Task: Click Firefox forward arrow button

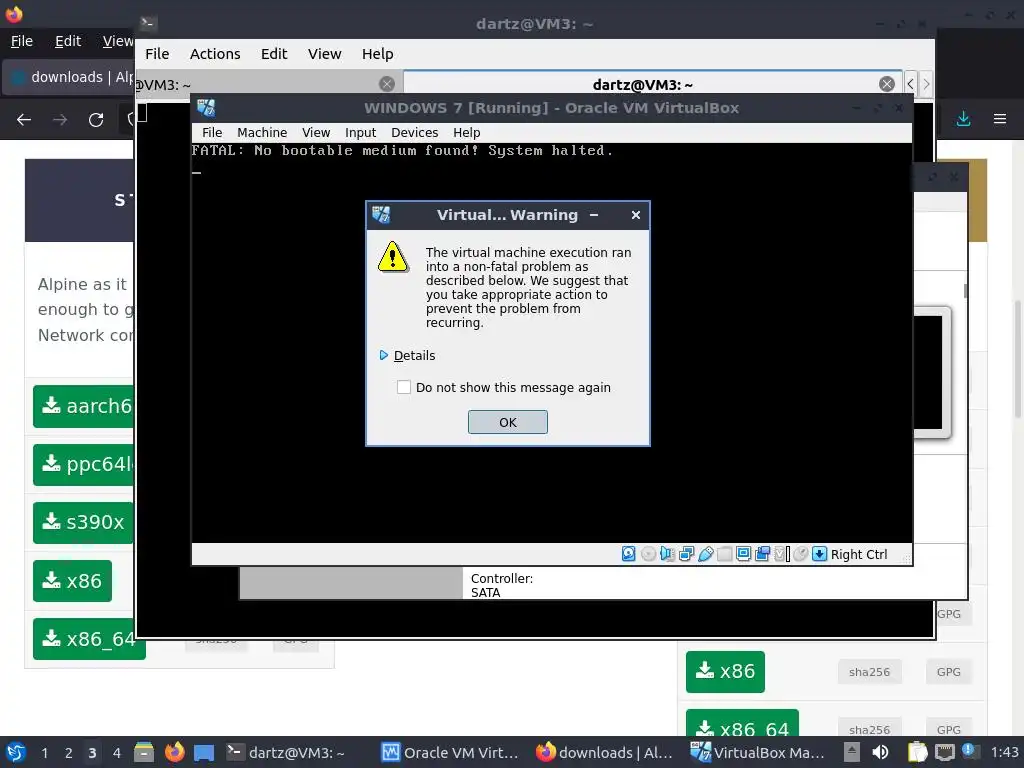Action: (x=60, y=120)
